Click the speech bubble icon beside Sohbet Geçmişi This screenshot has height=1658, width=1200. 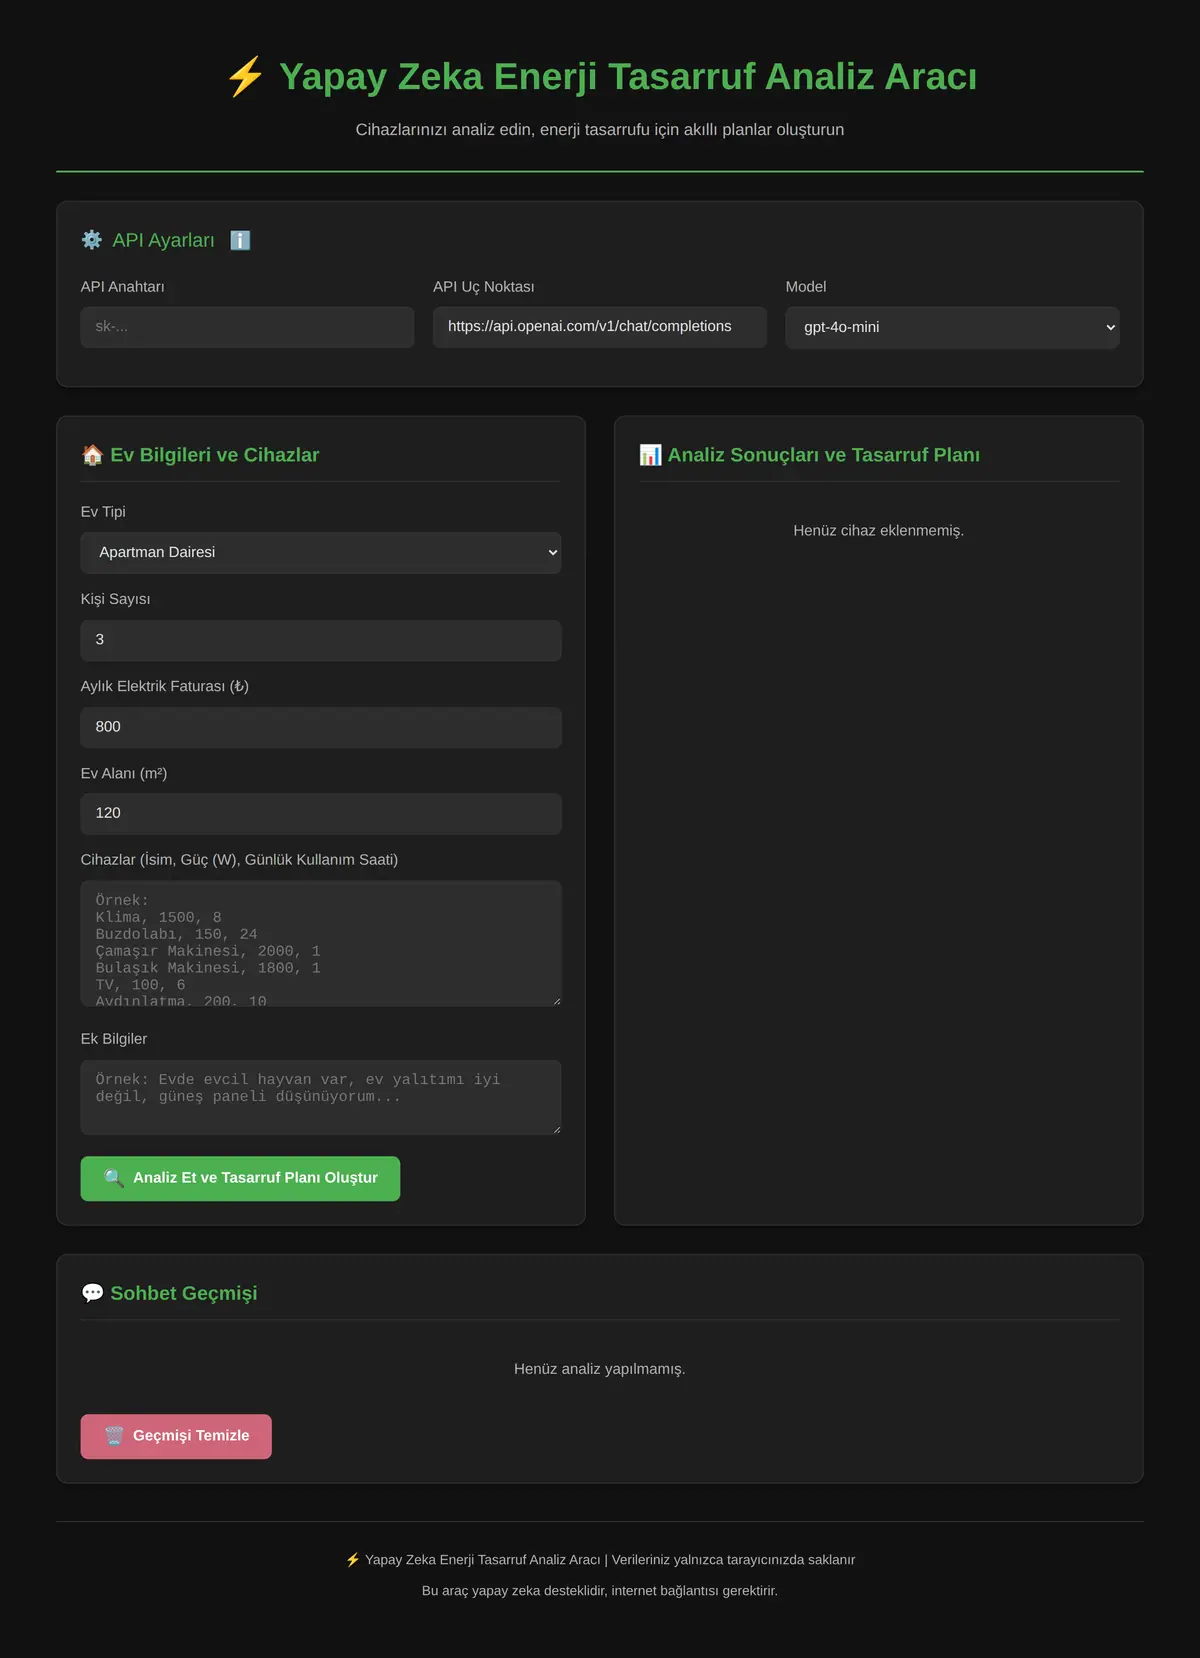[92, 1293]
